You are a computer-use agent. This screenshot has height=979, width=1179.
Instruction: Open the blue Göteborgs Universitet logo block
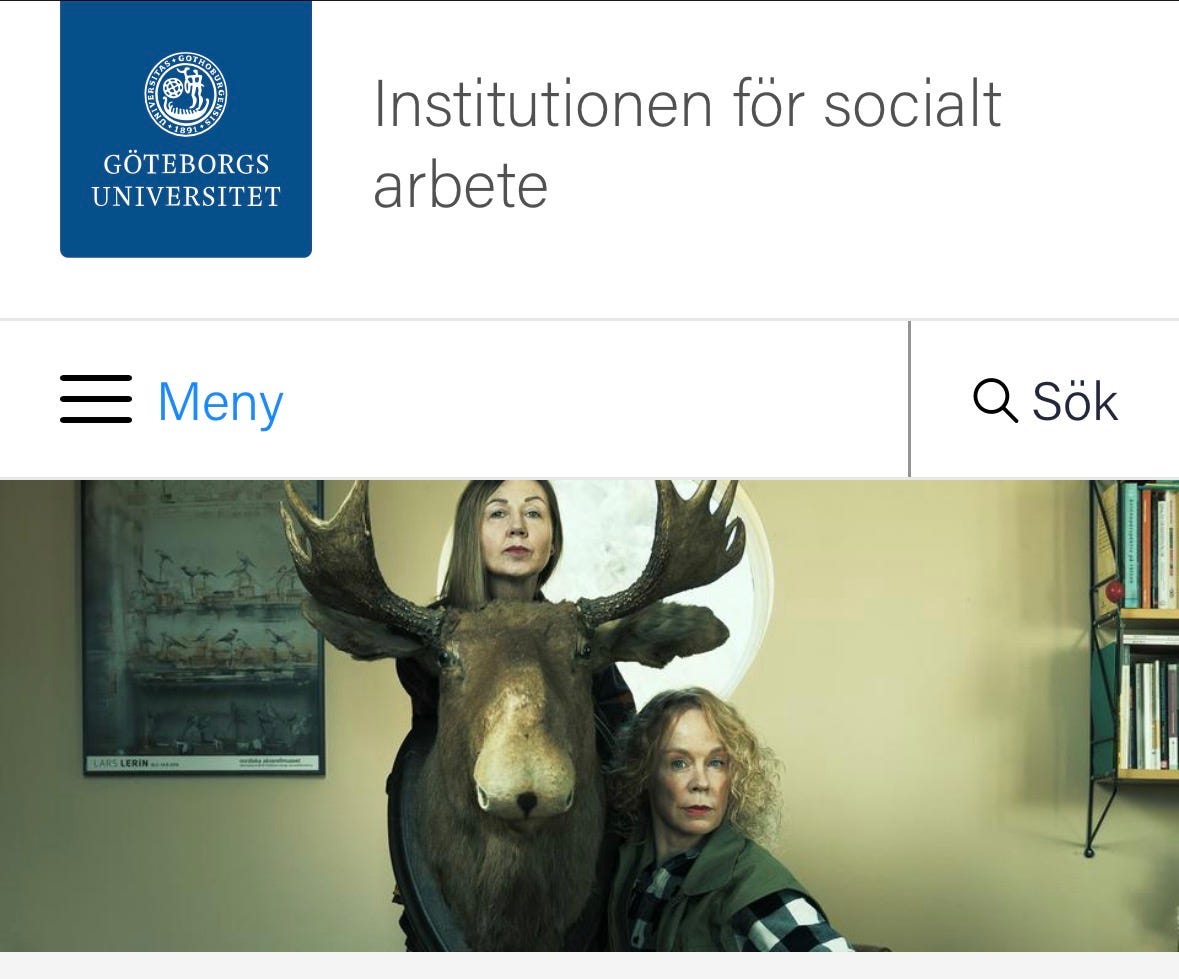[x=186, y=129]
